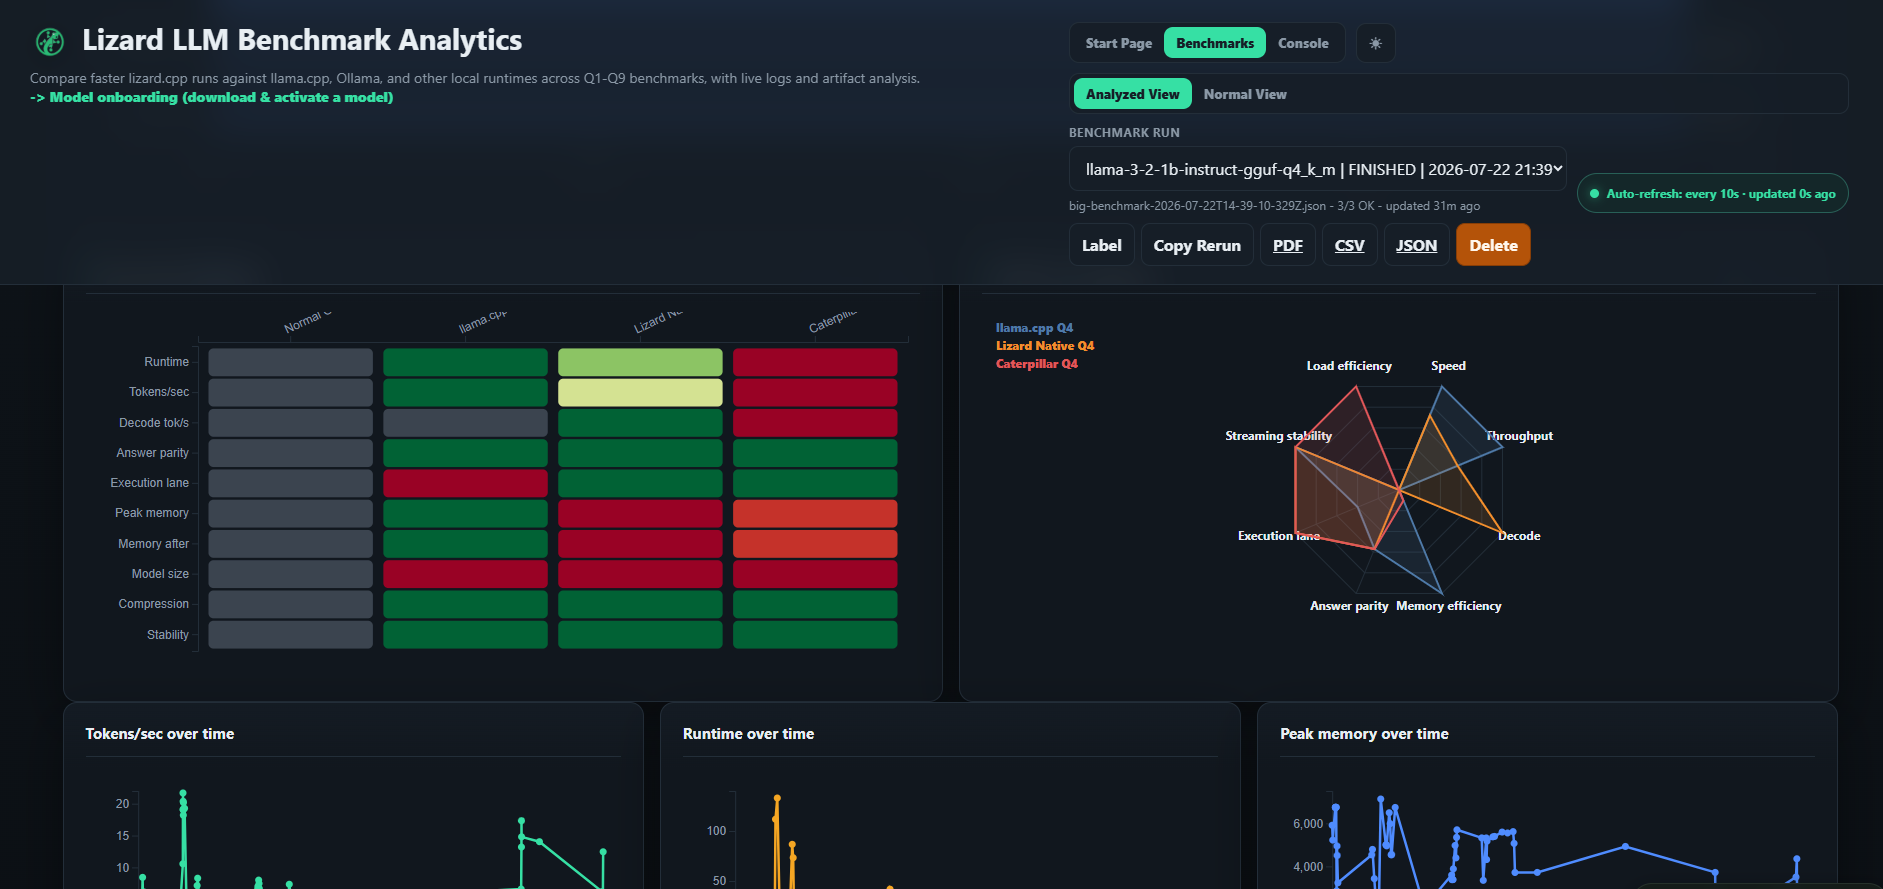The height and width of the screenshot is (889, 1883).
Task: Click the Label button
Action: click(x=1101, y=245)
